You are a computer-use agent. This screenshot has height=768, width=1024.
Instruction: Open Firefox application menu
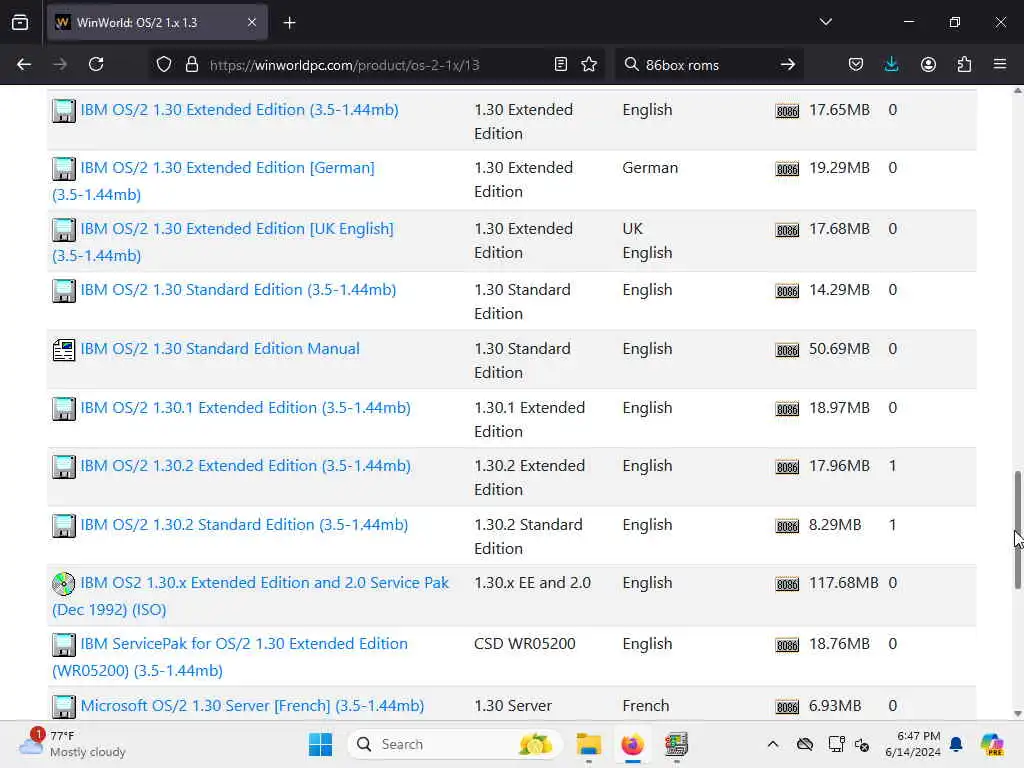[1000, 64]
